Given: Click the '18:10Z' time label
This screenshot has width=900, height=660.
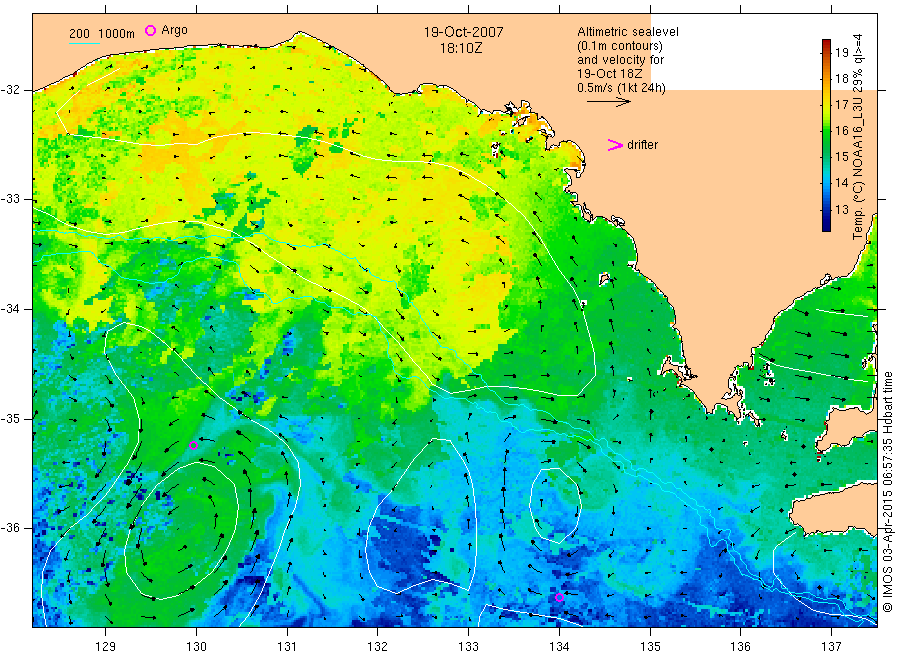Looking at the screenshot, I should coord(461,48).
